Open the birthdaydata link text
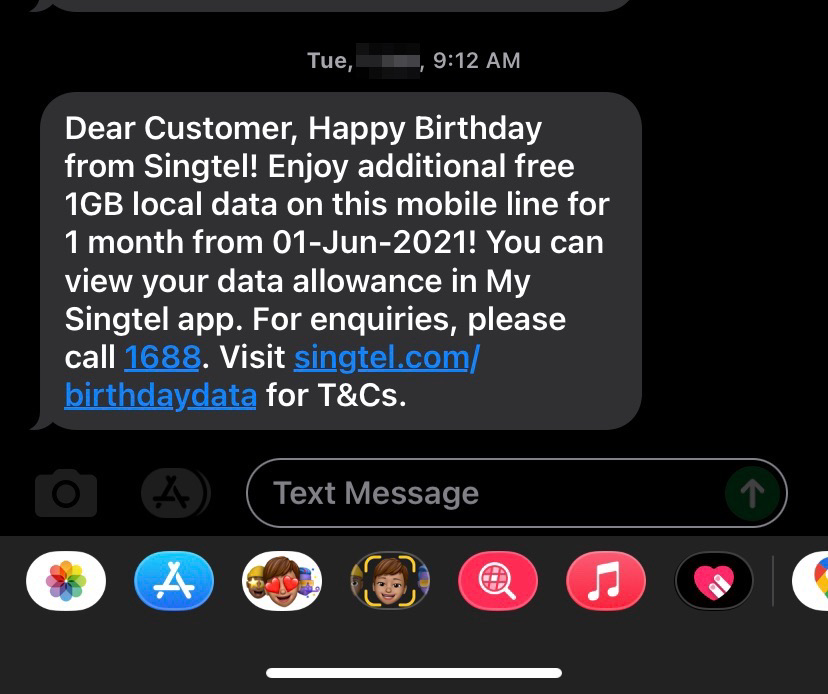Viewport: 828px width, 694px height. pos(161,395)
